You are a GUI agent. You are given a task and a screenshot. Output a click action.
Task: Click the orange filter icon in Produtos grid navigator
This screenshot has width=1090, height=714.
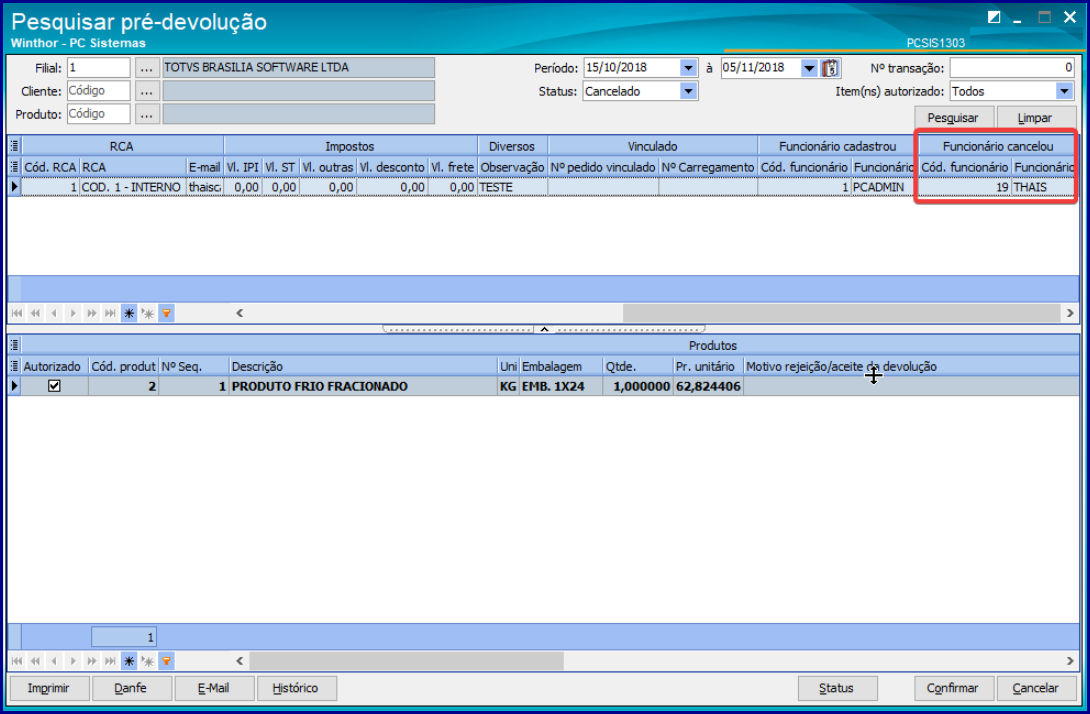point(166,661)
